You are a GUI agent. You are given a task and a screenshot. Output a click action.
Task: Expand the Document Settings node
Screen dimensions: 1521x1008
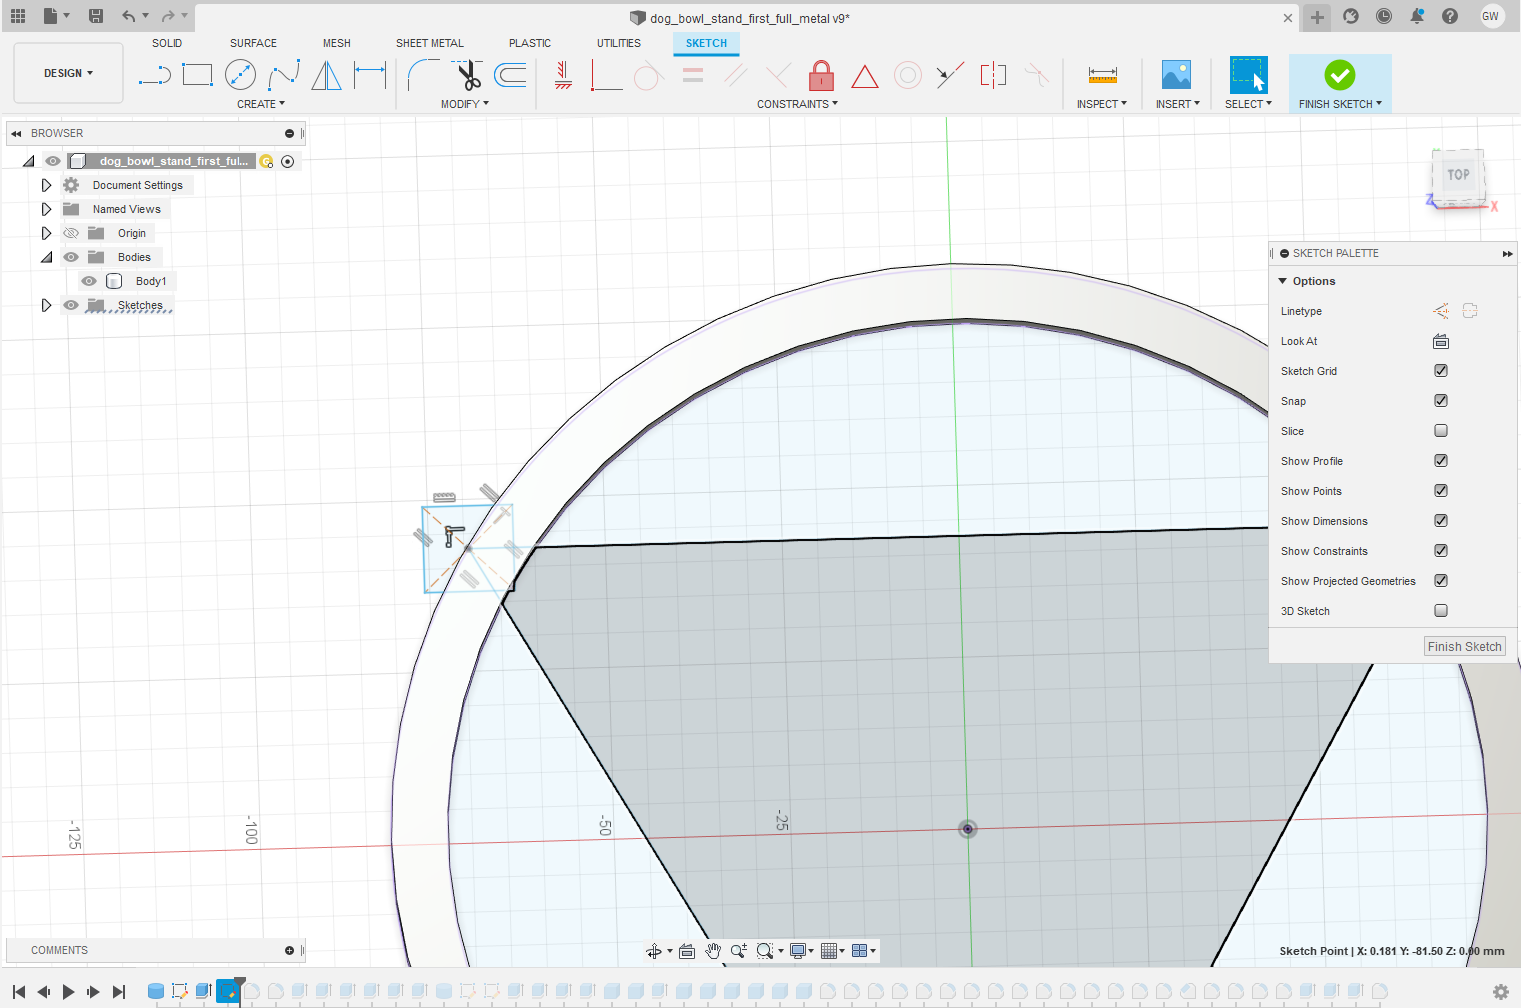(x=46, y=185)
